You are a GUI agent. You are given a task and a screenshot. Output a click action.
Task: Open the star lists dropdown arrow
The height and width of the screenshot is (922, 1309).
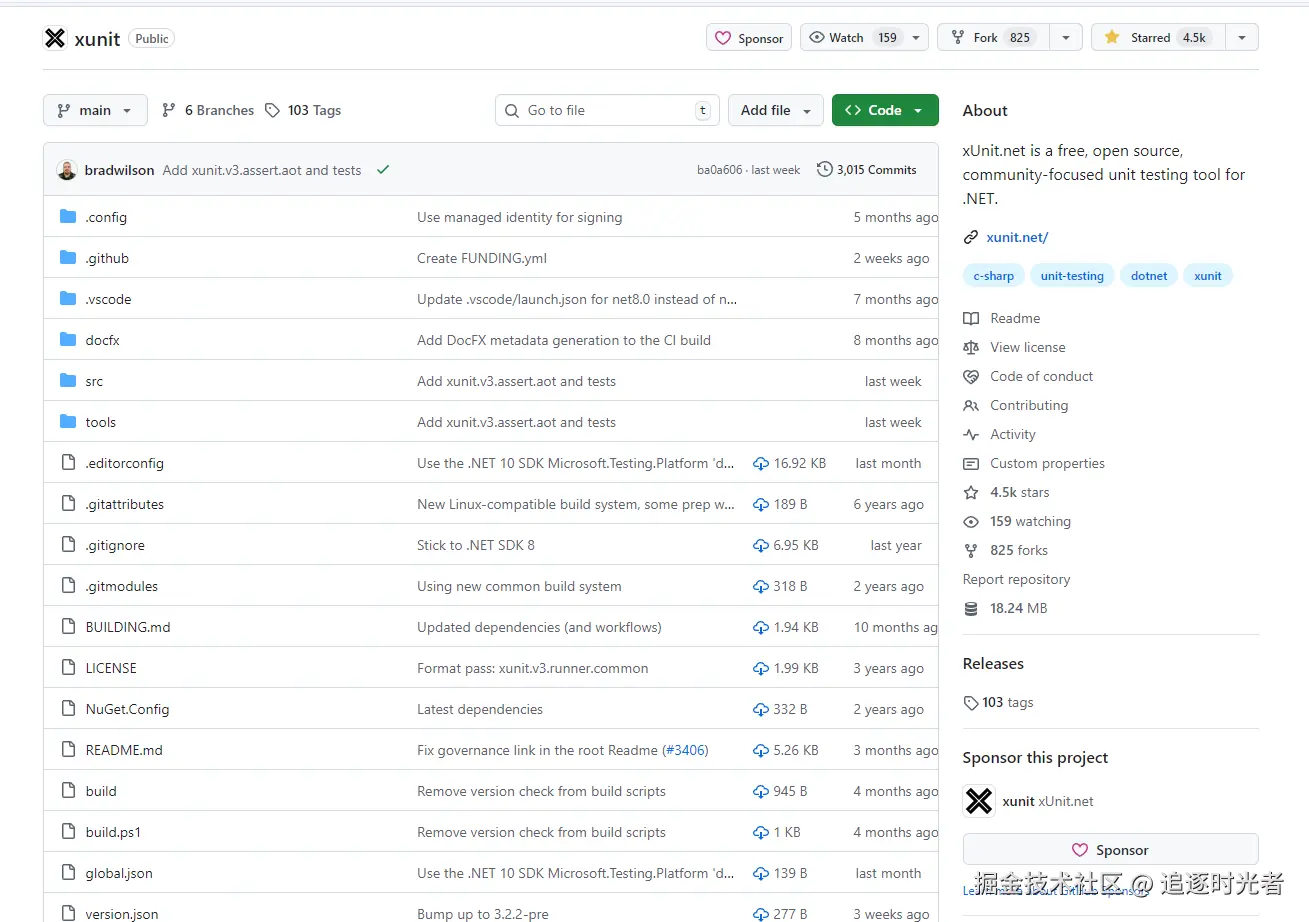click(x=1241, y=38)
